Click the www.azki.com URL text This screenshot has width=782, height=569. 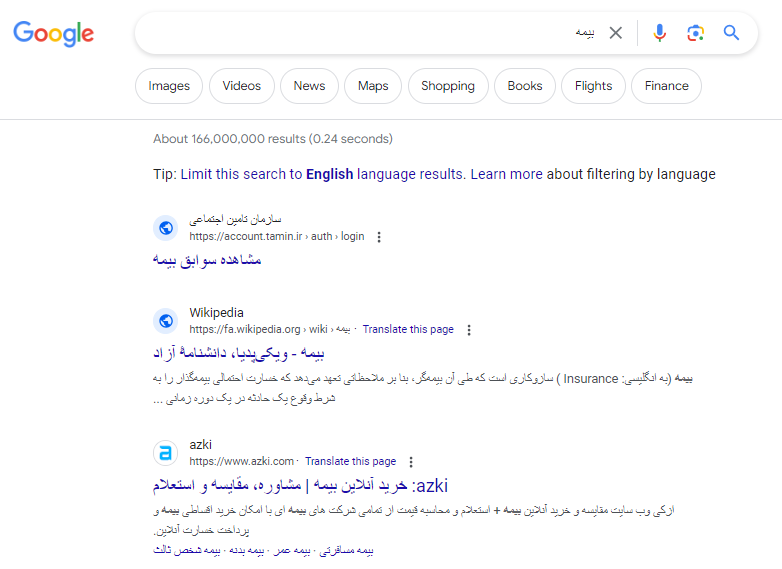(241, 461)
